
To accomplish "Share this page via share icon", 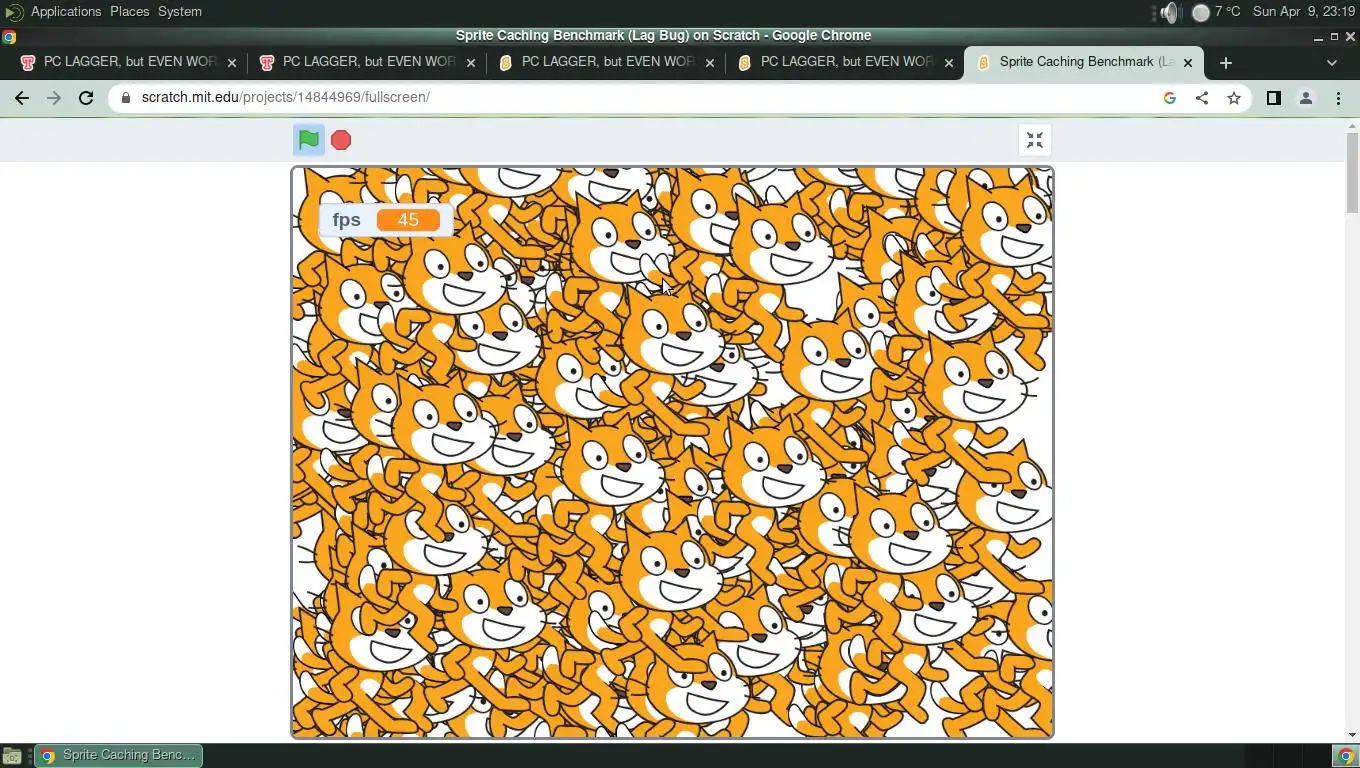I will click(1202, 98).
